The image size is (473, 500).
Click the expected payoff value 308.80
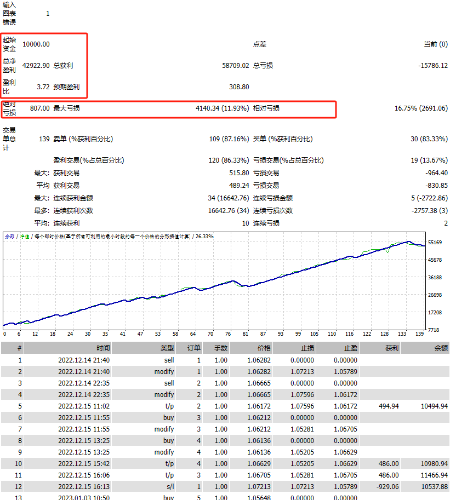pyautogui.click(x=239, y=87)
